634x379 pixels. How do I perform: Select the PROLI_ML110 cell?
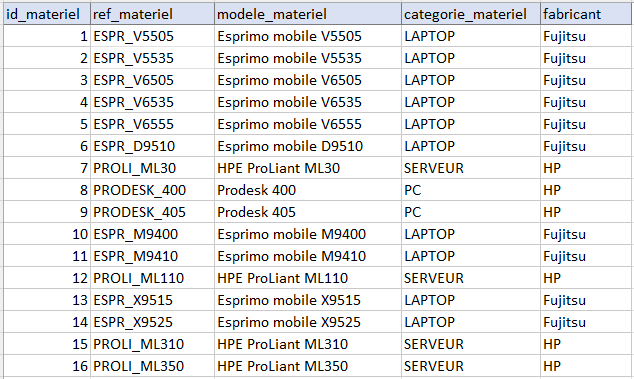pos(152,278)
